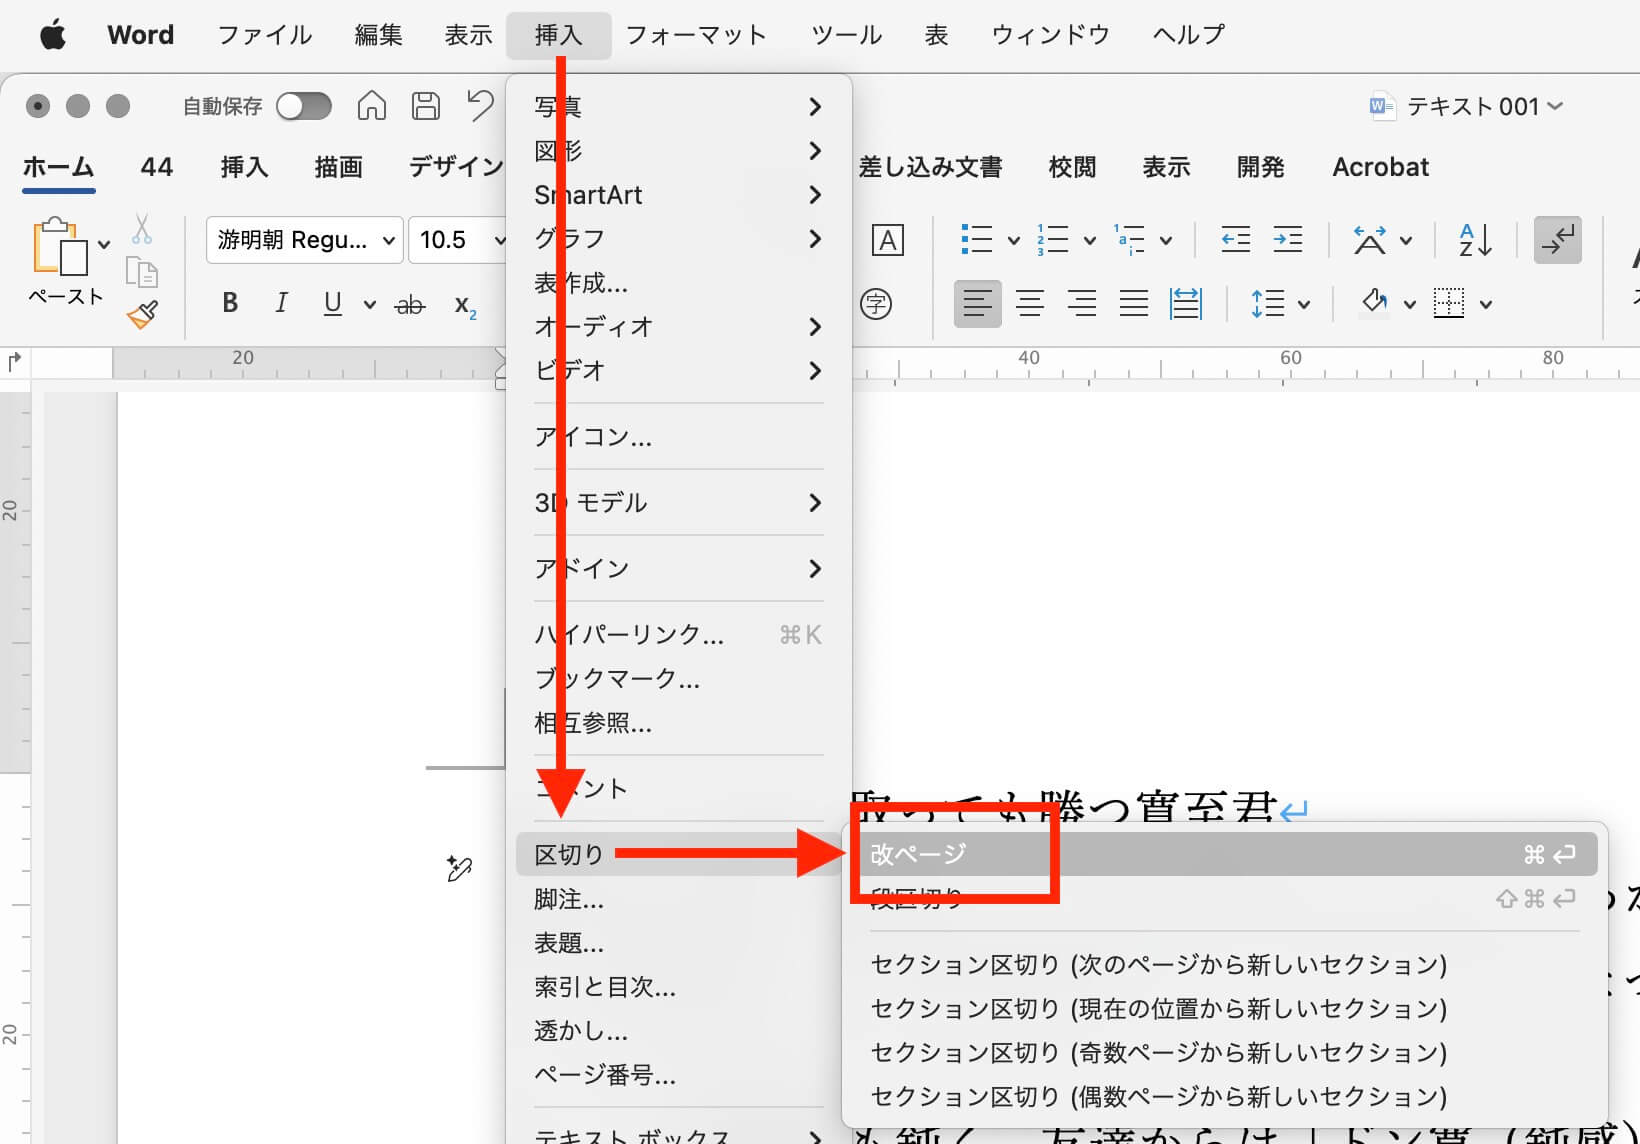Choose 脚注... menu entry
The height and width of the screenshot is (1144, 1640).
pos(679,899)
